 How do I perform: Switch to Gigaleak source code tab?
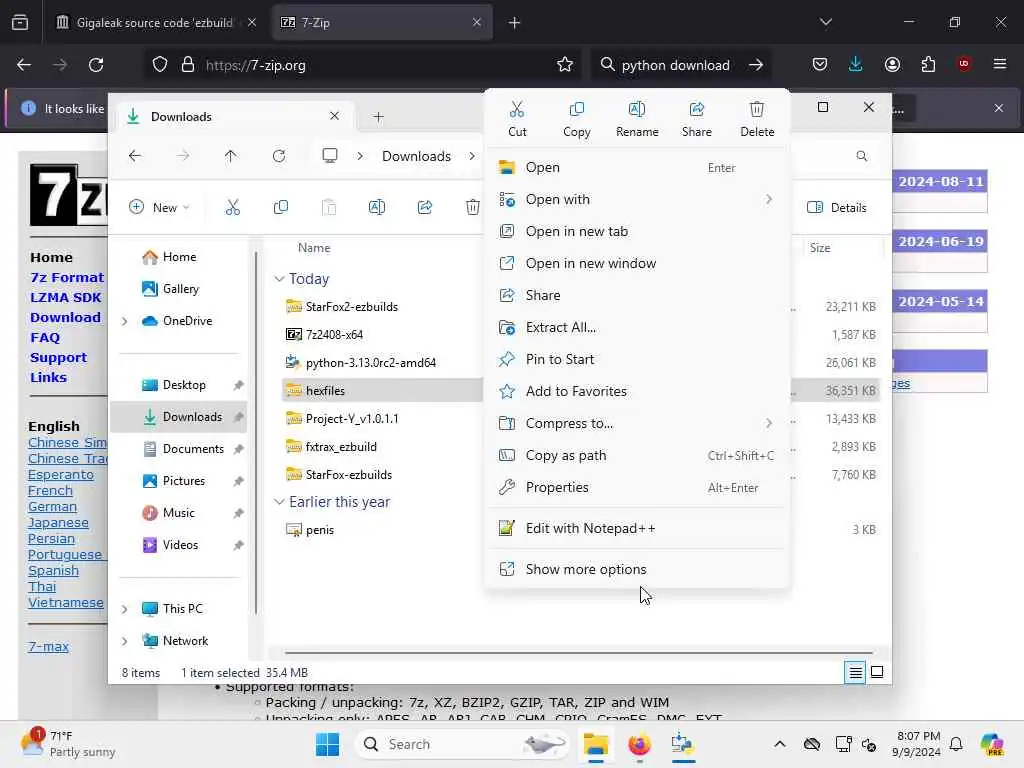(157, 23)
